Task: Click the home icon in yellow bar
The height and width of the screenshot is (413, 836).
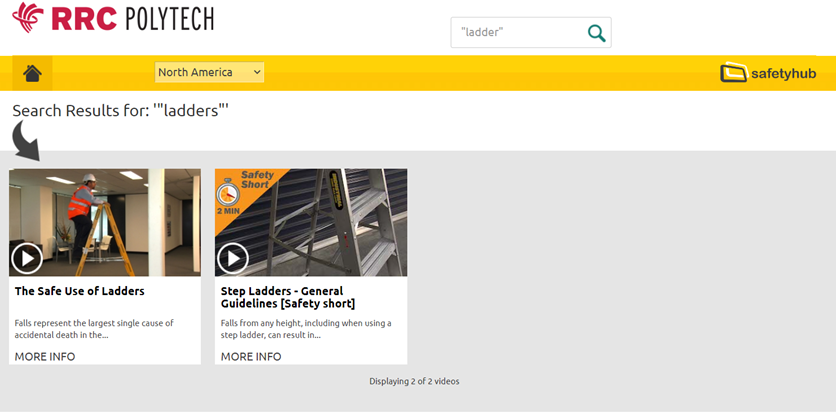Action: [32, 73]
